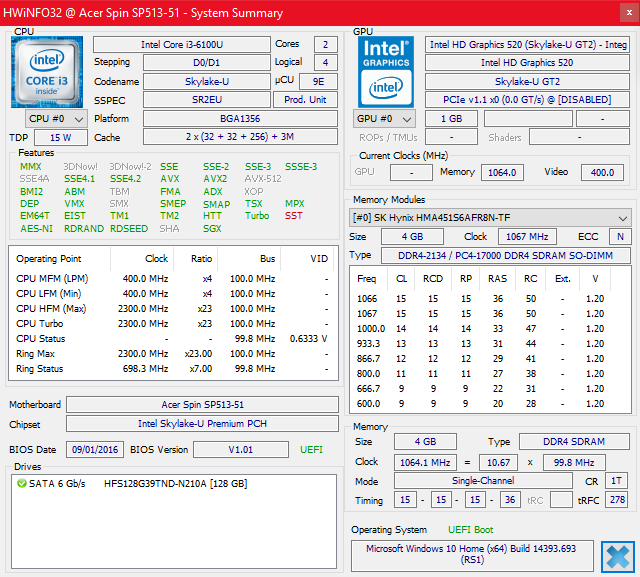Screen dimensions: 640x577
Task: Click the Memory Mode Single-Channel field
Action: [x=483, y=481]
